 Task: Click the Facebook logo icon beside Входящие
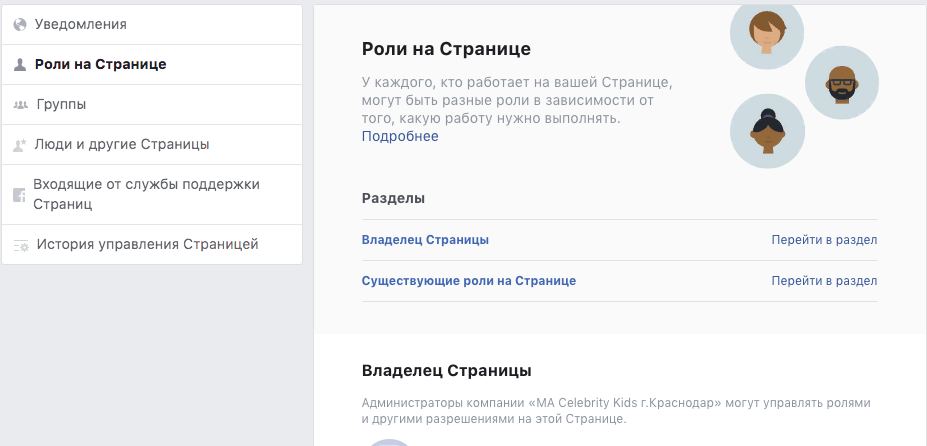tap(18, 195)
